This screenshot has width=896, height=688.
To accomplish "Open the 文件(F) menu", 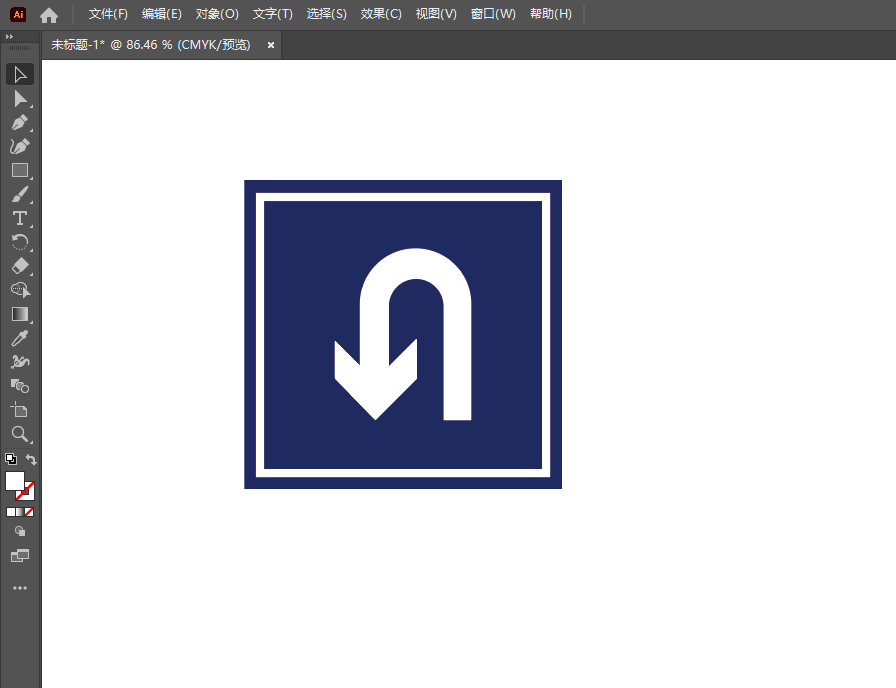I will click(x=108, y=14).
